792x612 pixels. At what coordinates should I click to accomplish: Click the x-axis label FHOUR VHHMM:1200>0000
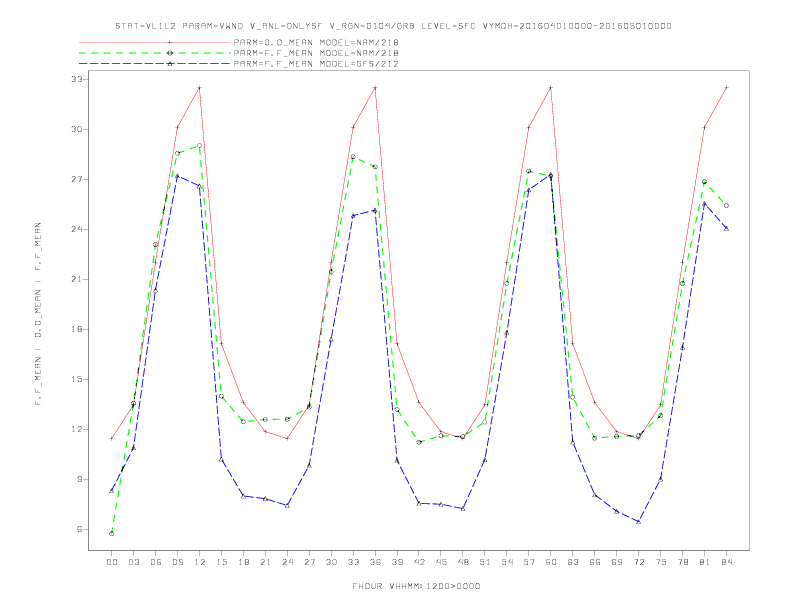(x=416, y=586)
